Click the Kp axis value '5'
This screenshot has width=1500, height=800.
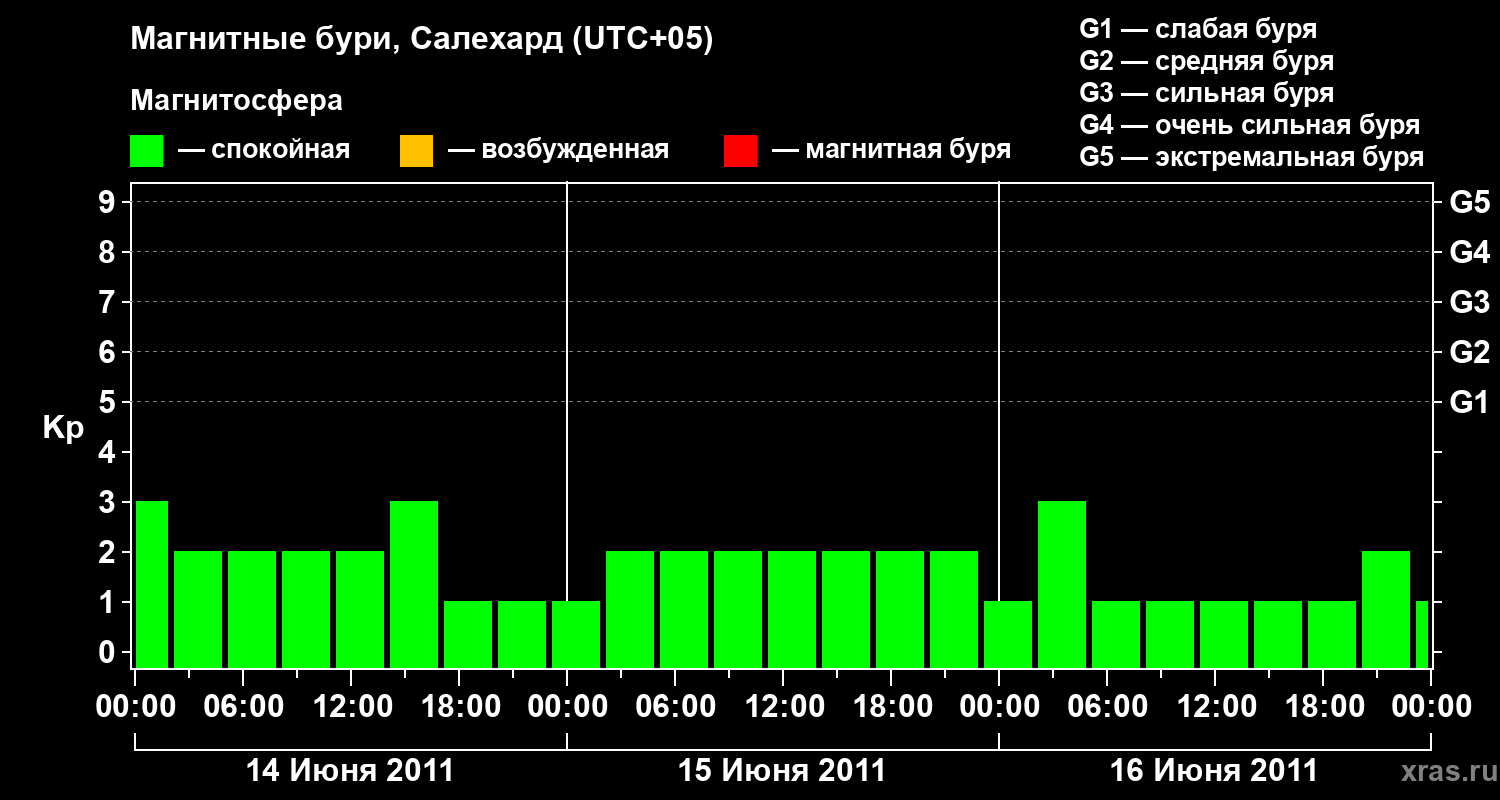[109, 402]
